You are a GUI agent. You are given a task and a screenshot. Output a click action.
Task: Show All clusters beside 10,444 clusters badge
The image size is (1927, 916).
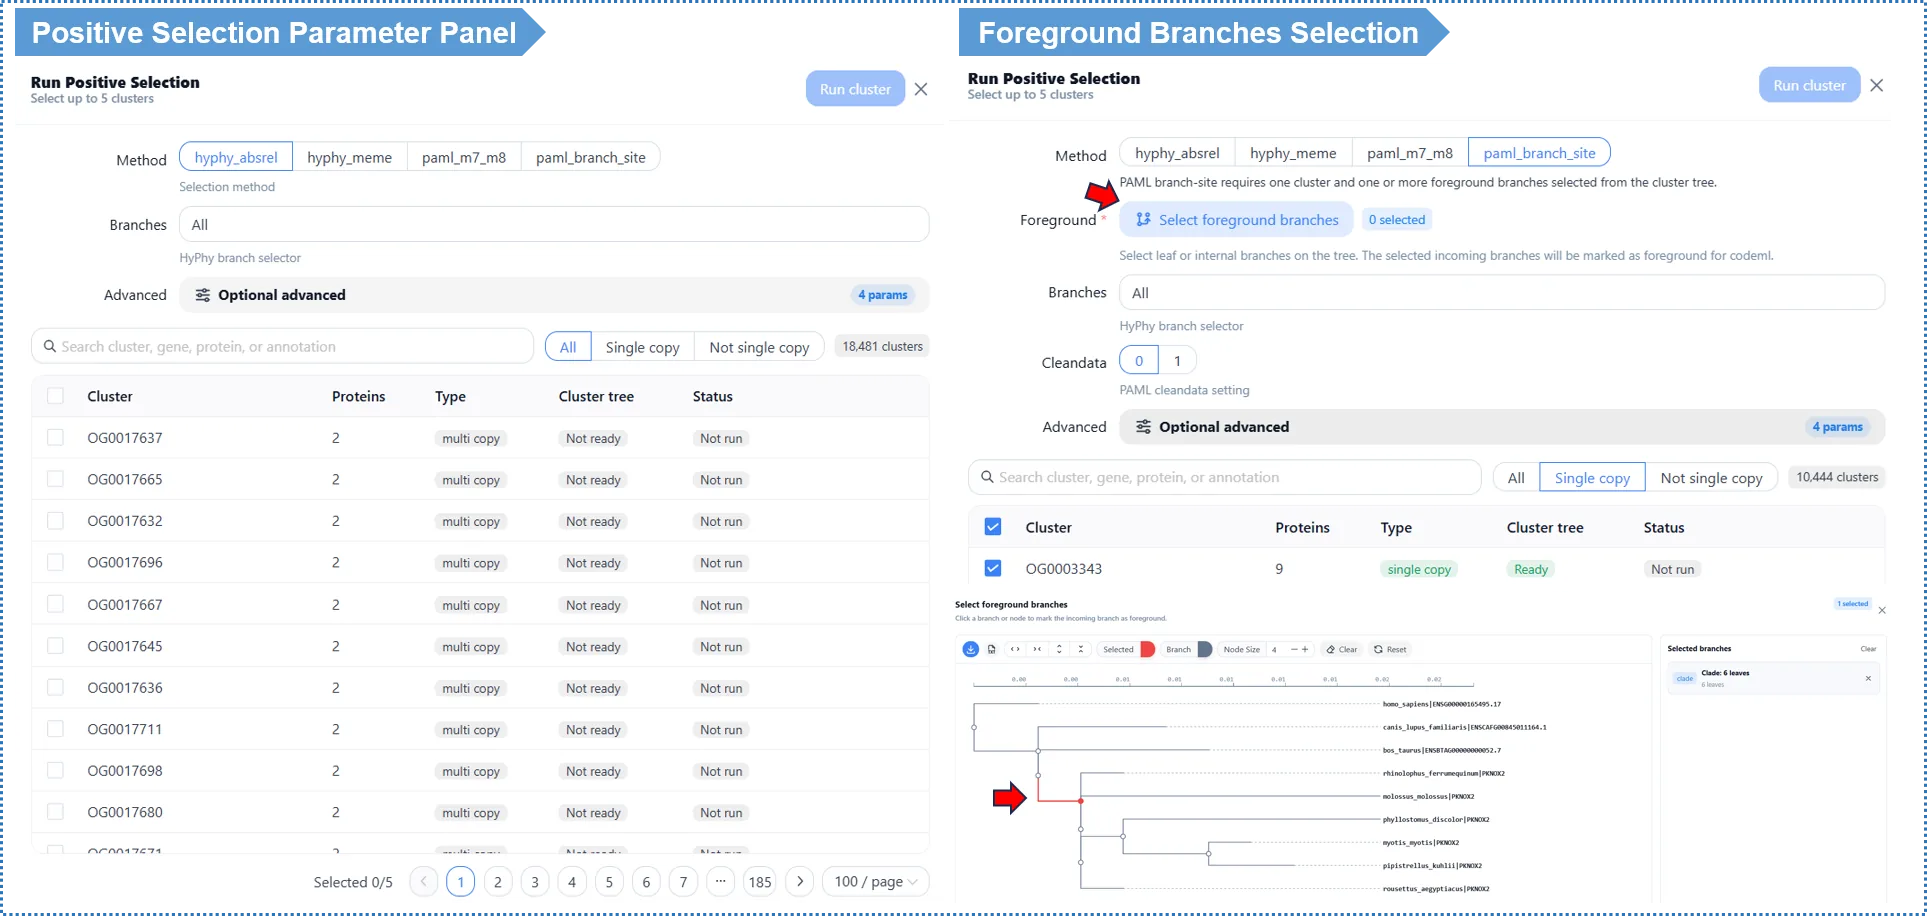click(1516, 478)
